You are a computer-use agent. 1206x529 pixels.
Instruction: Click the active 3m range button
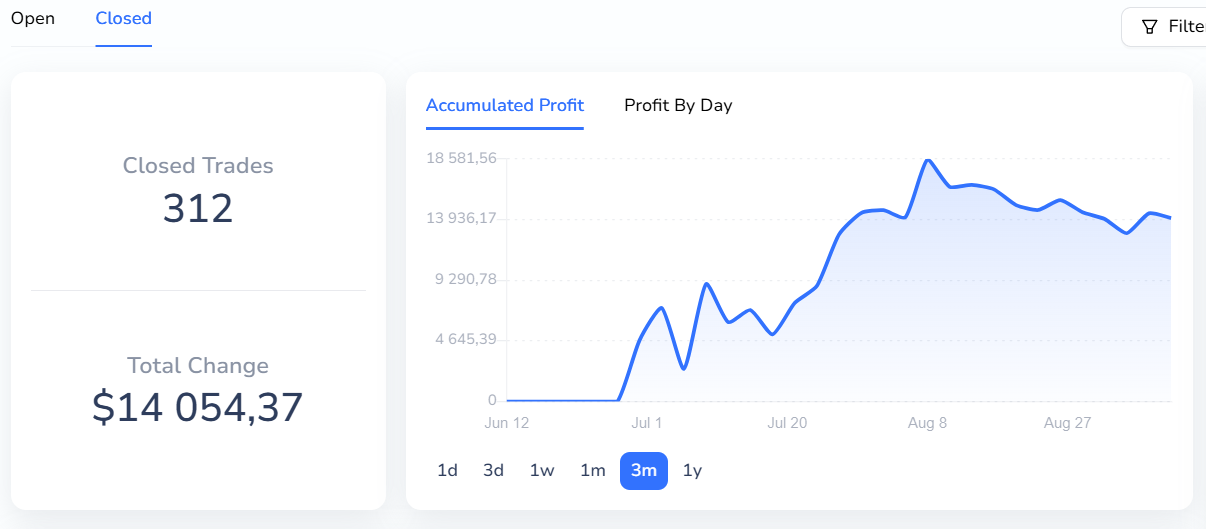[644, 471]
